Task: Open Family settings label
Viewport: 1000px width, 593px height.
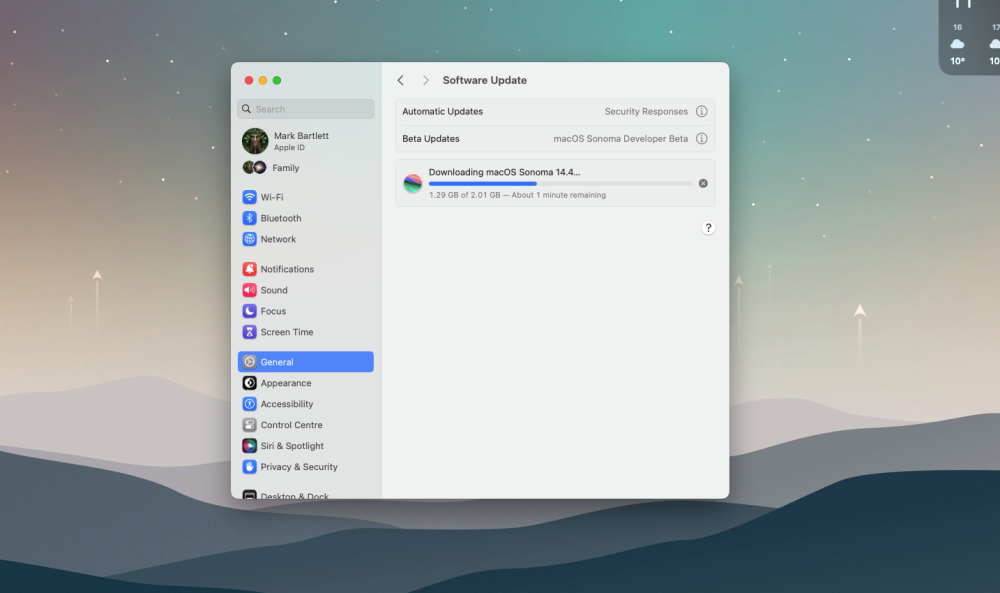Action: point(286,168)
